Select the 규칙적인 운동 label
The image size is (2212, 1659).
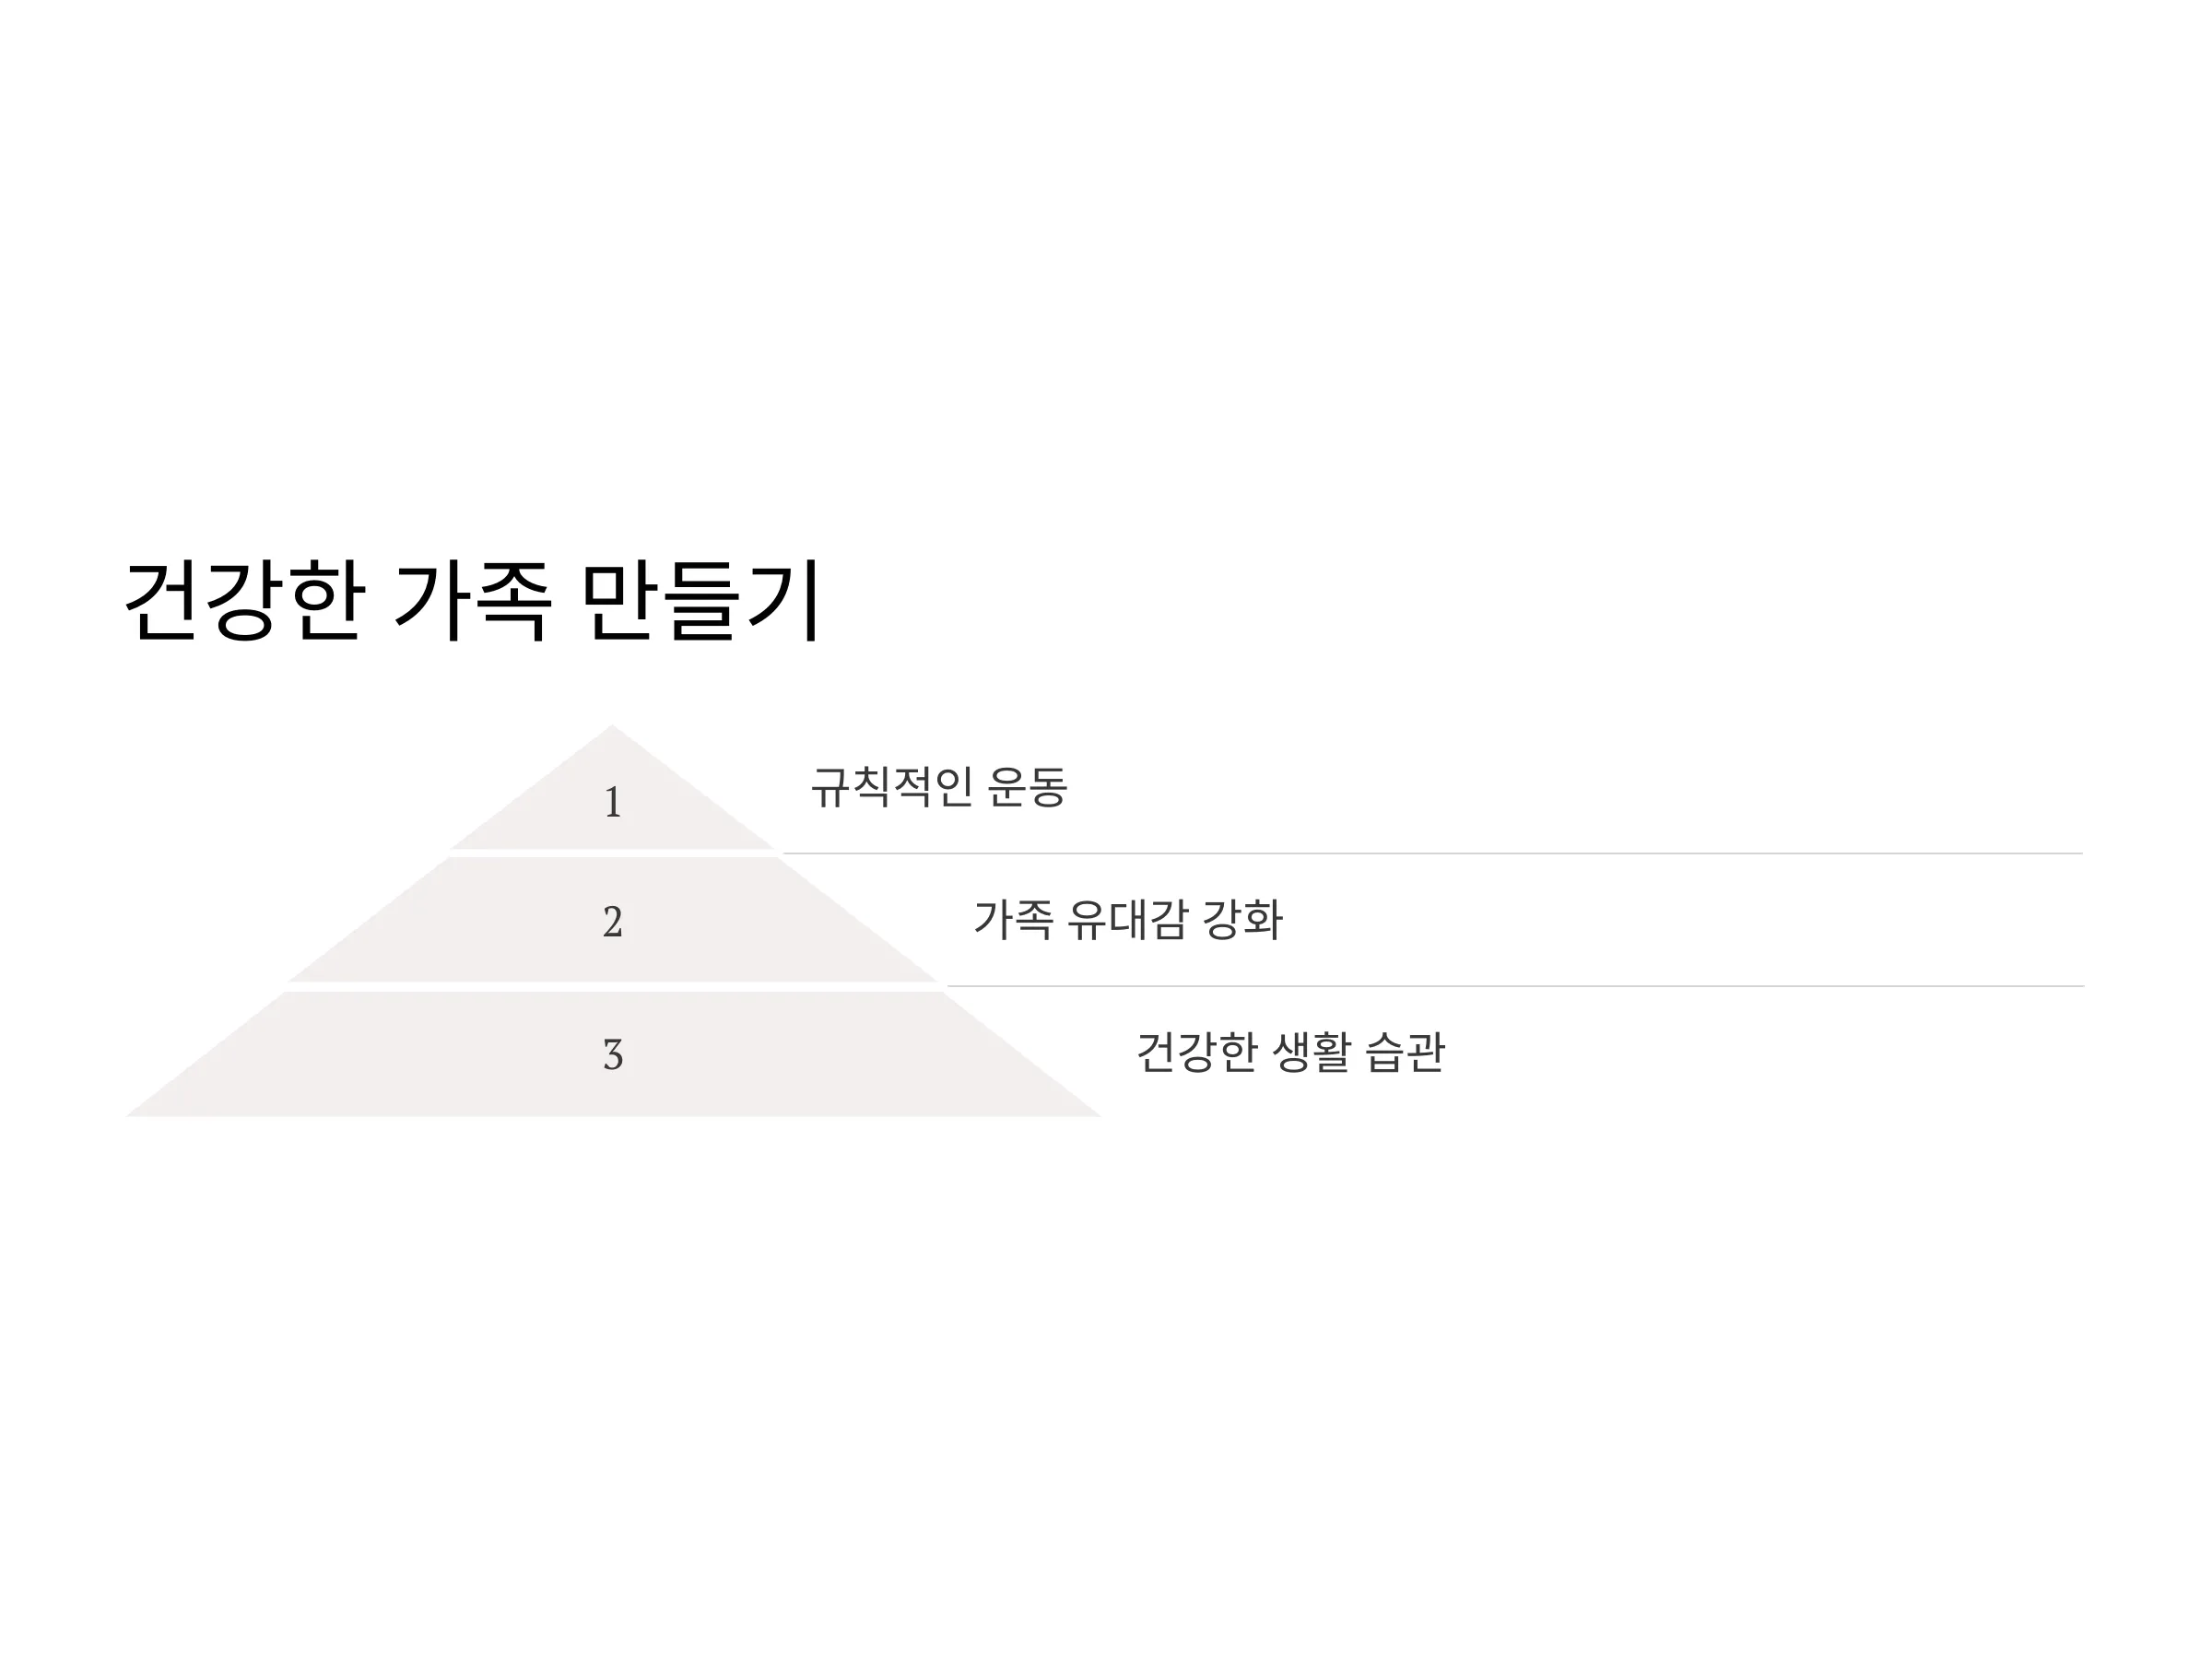939,787
